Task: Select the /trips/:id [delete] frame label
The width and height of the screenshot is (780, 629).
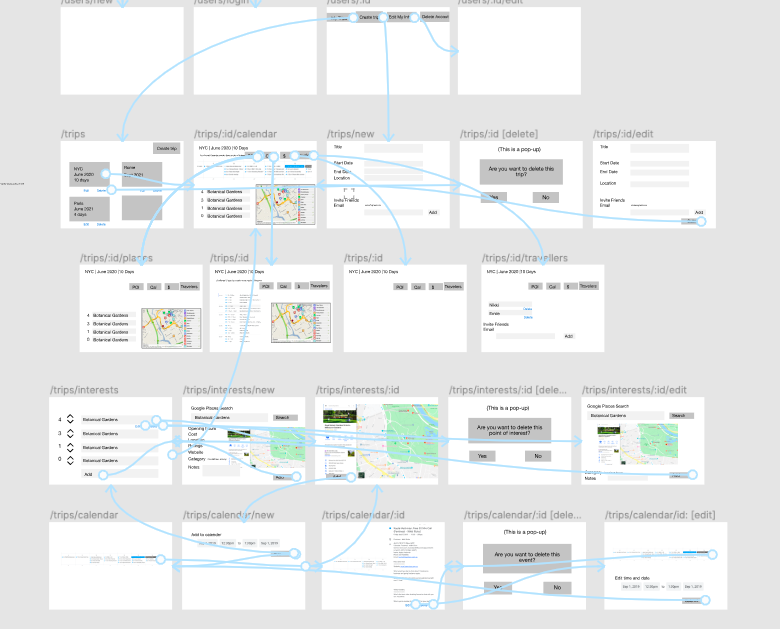Action: tap(499, 134)
